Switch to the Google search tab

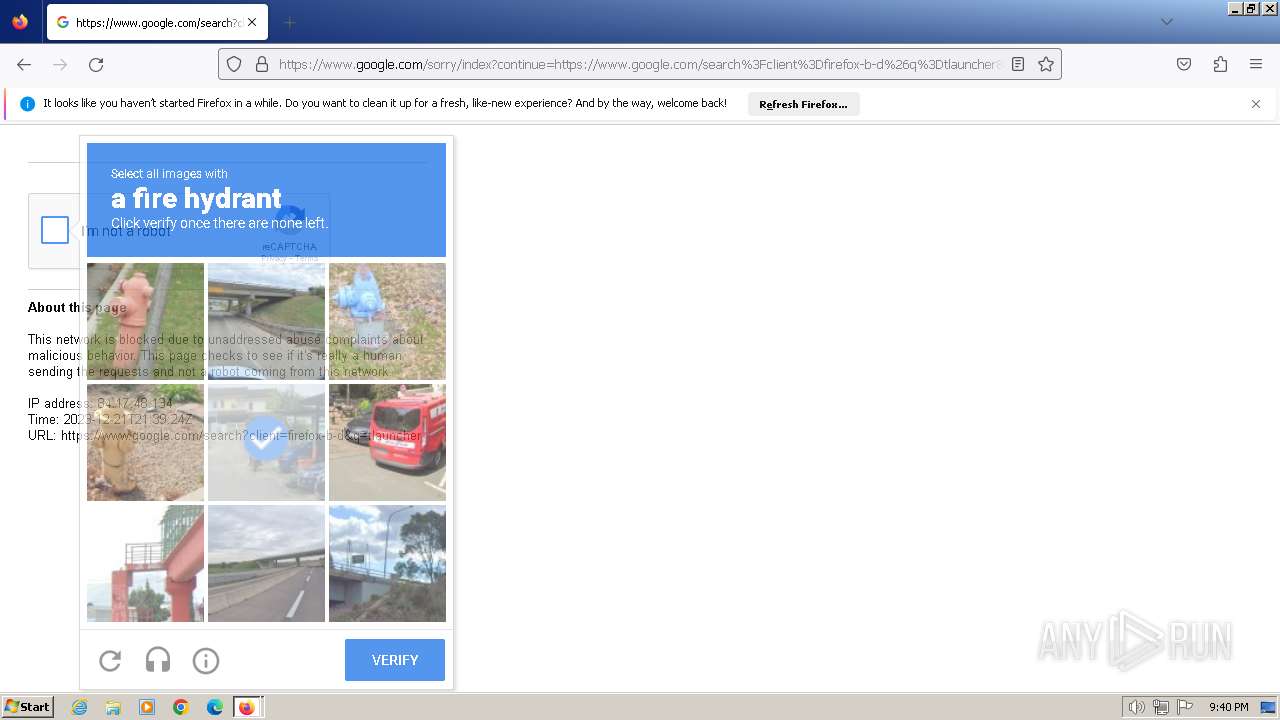click(x=156, y=22)
